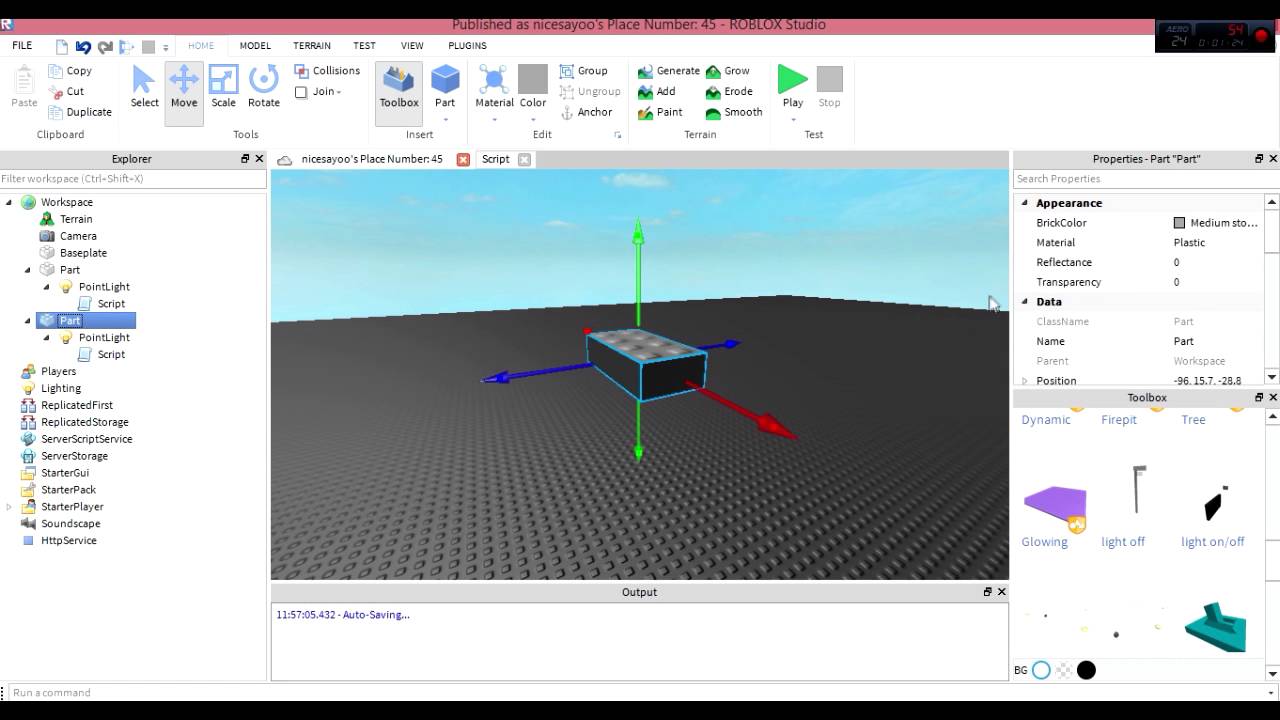The image size is (1280, 720).
Task: Redo the last undone action
Action: click(x=105, y=46)
